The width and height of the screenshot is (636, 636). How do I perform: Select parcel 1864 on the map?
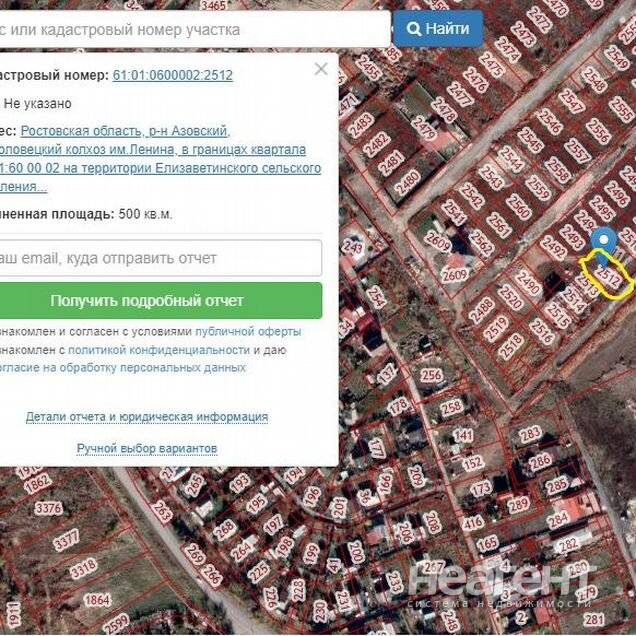point(97,600)
